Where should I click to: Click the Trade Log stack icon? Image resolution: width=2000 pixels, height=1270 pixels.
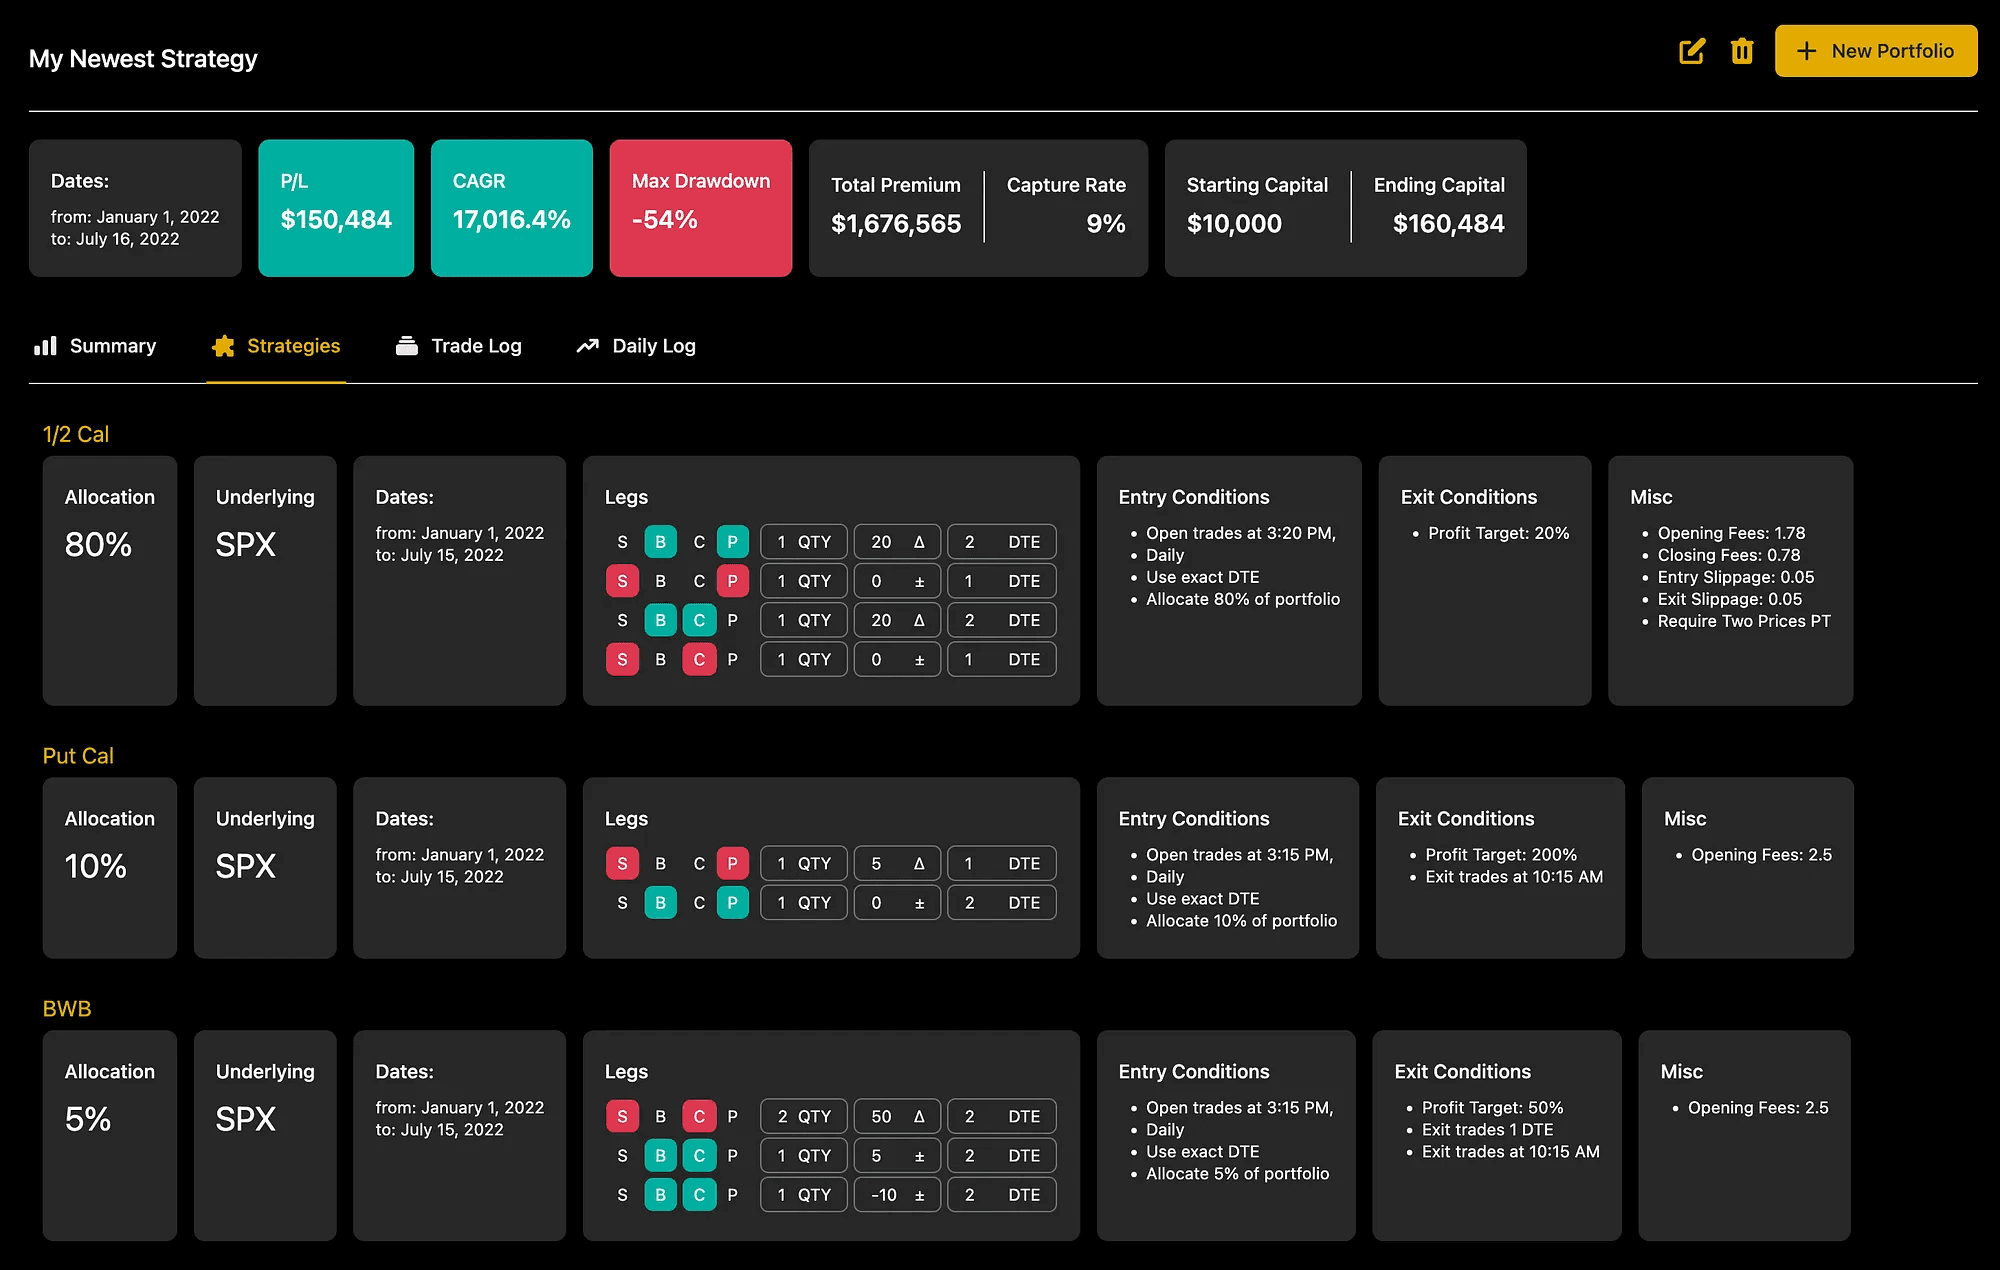click(406, 346)
